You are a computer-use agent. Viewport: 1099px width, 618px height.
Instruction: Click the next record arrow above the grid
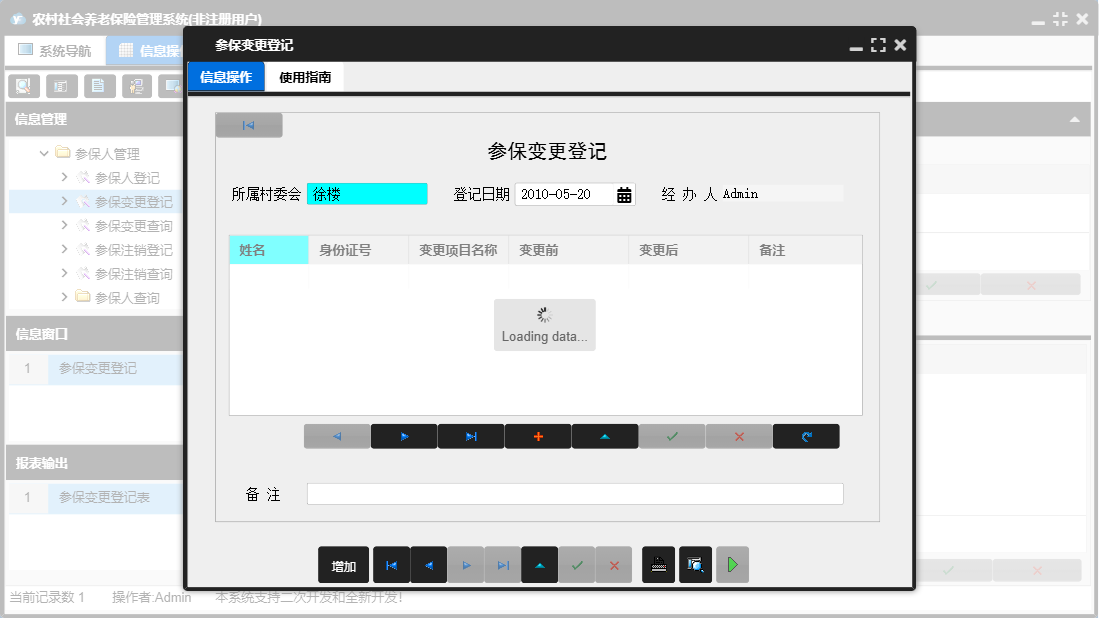point(404,436)
